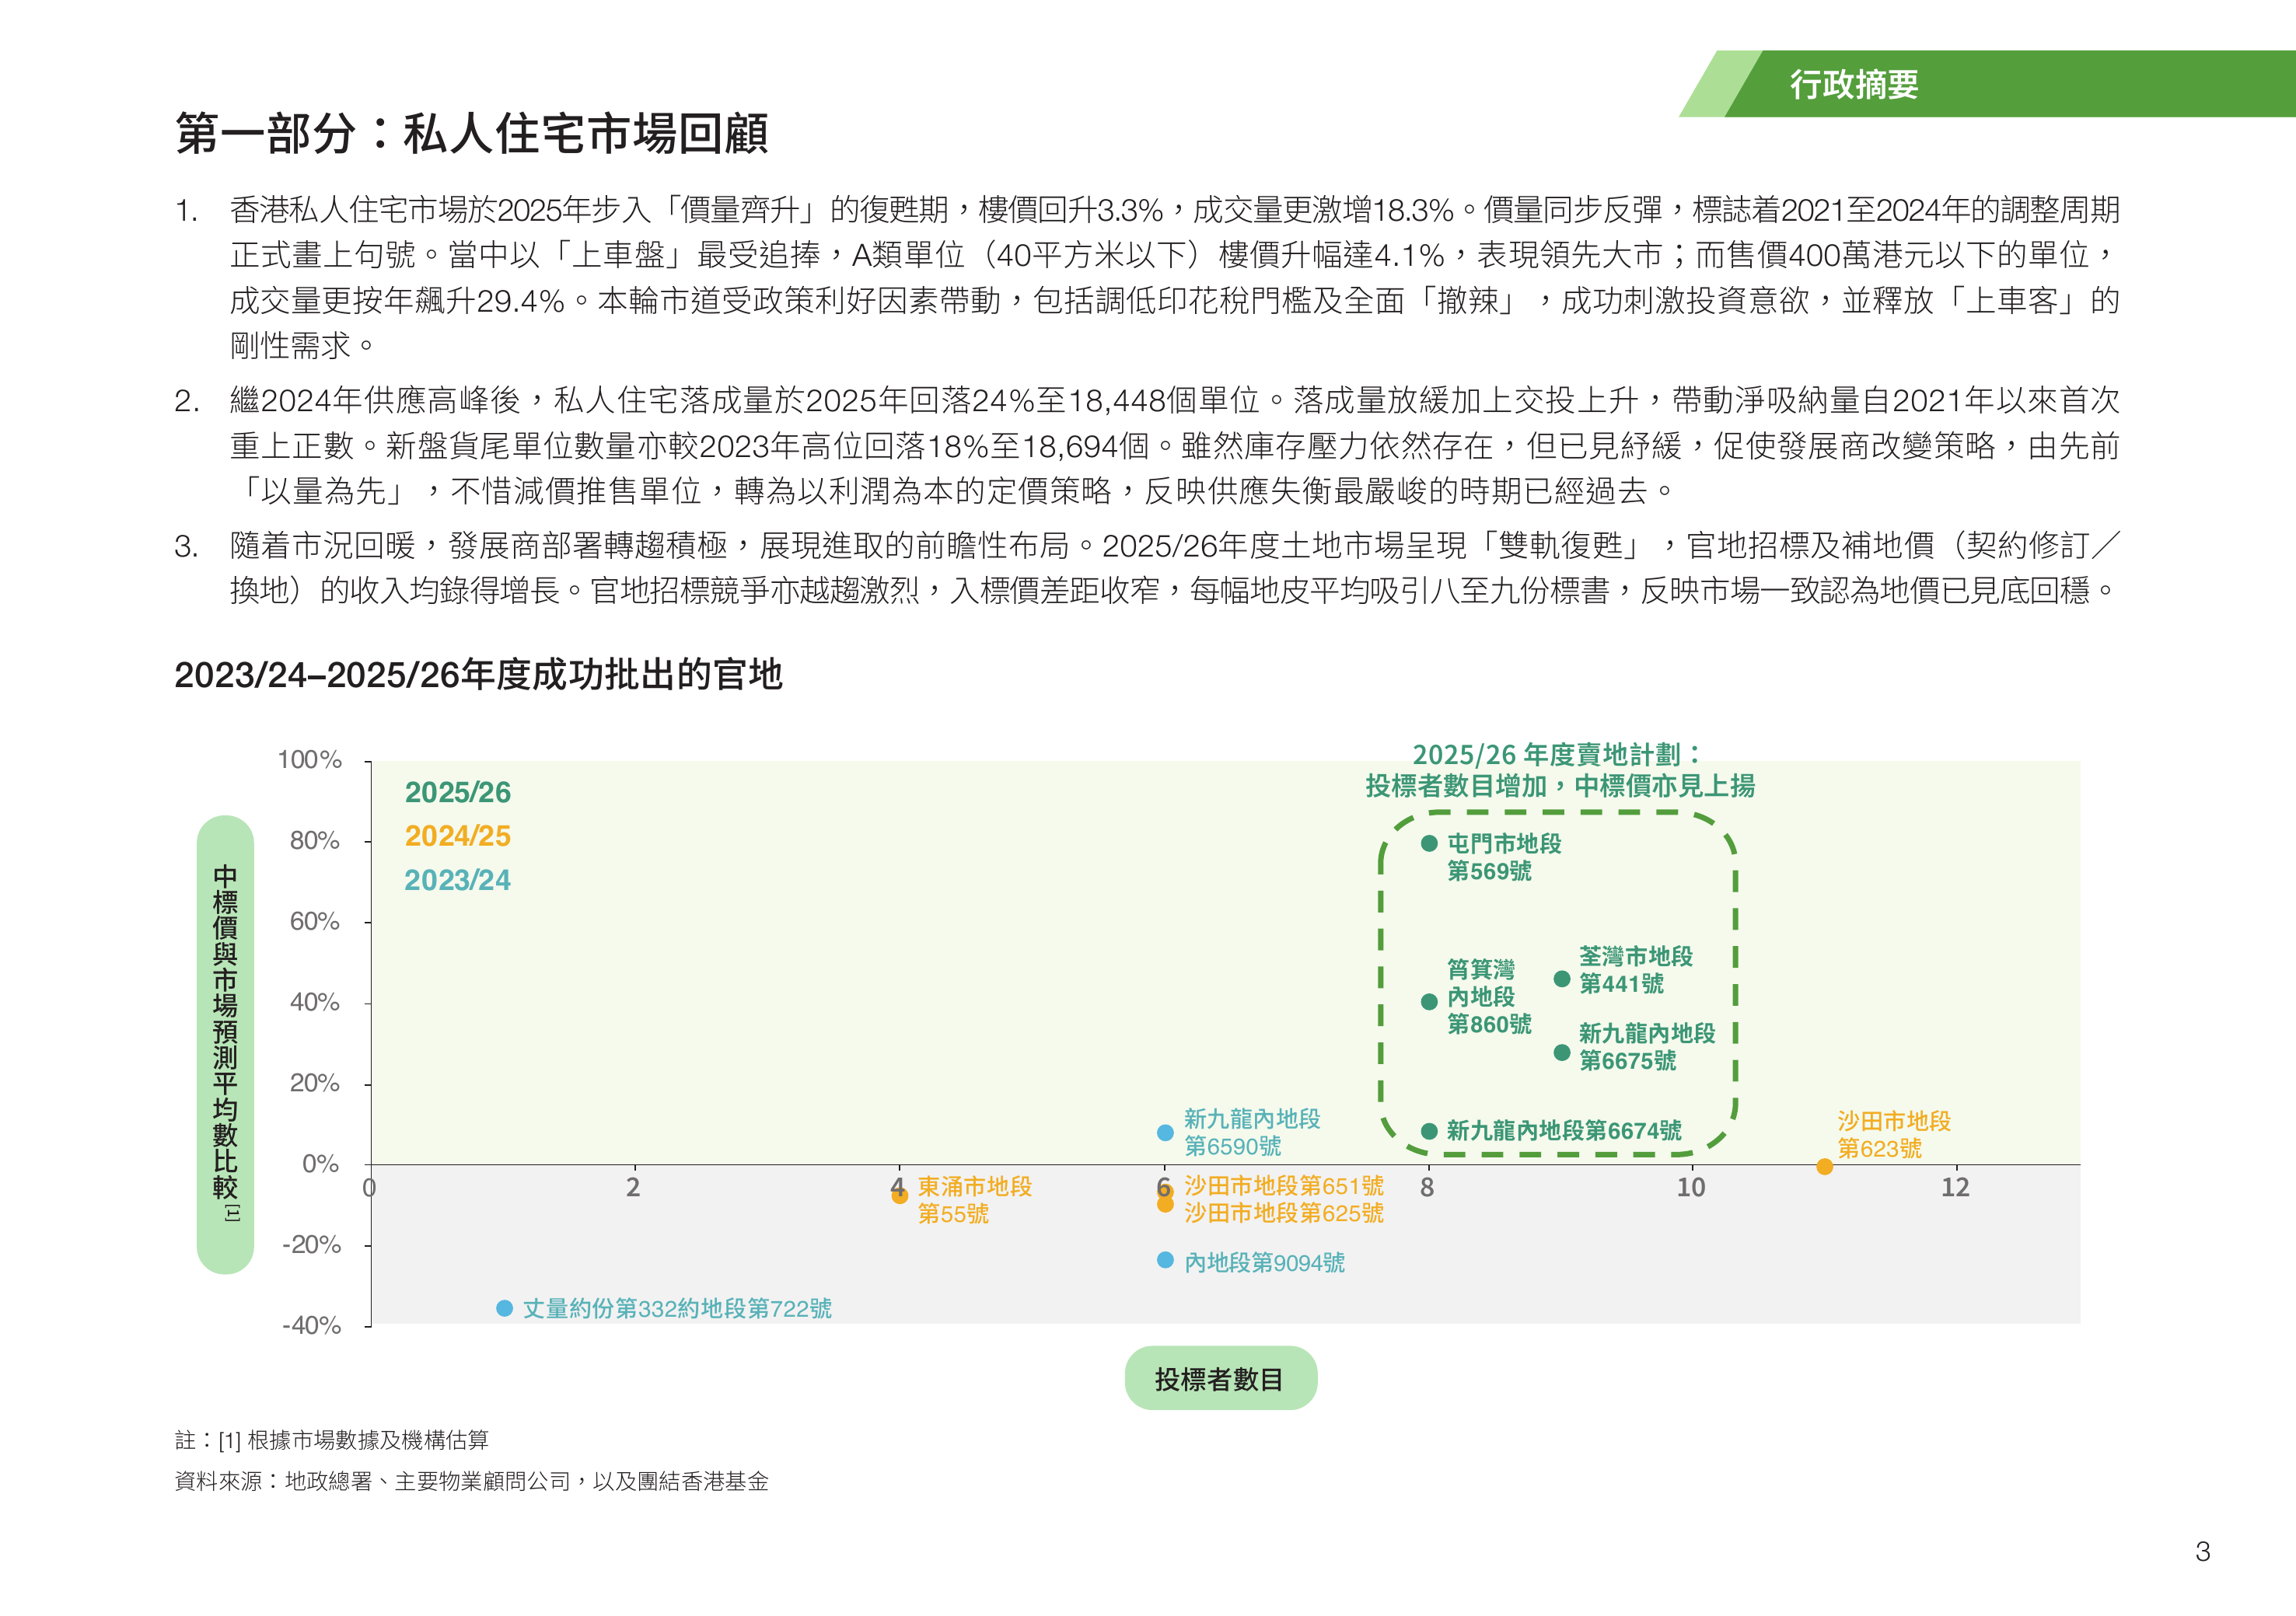The image size is (2296, 1616).
Task: Click the label 荃灣市地段 第441號
Action: [x=1636, y=970]
